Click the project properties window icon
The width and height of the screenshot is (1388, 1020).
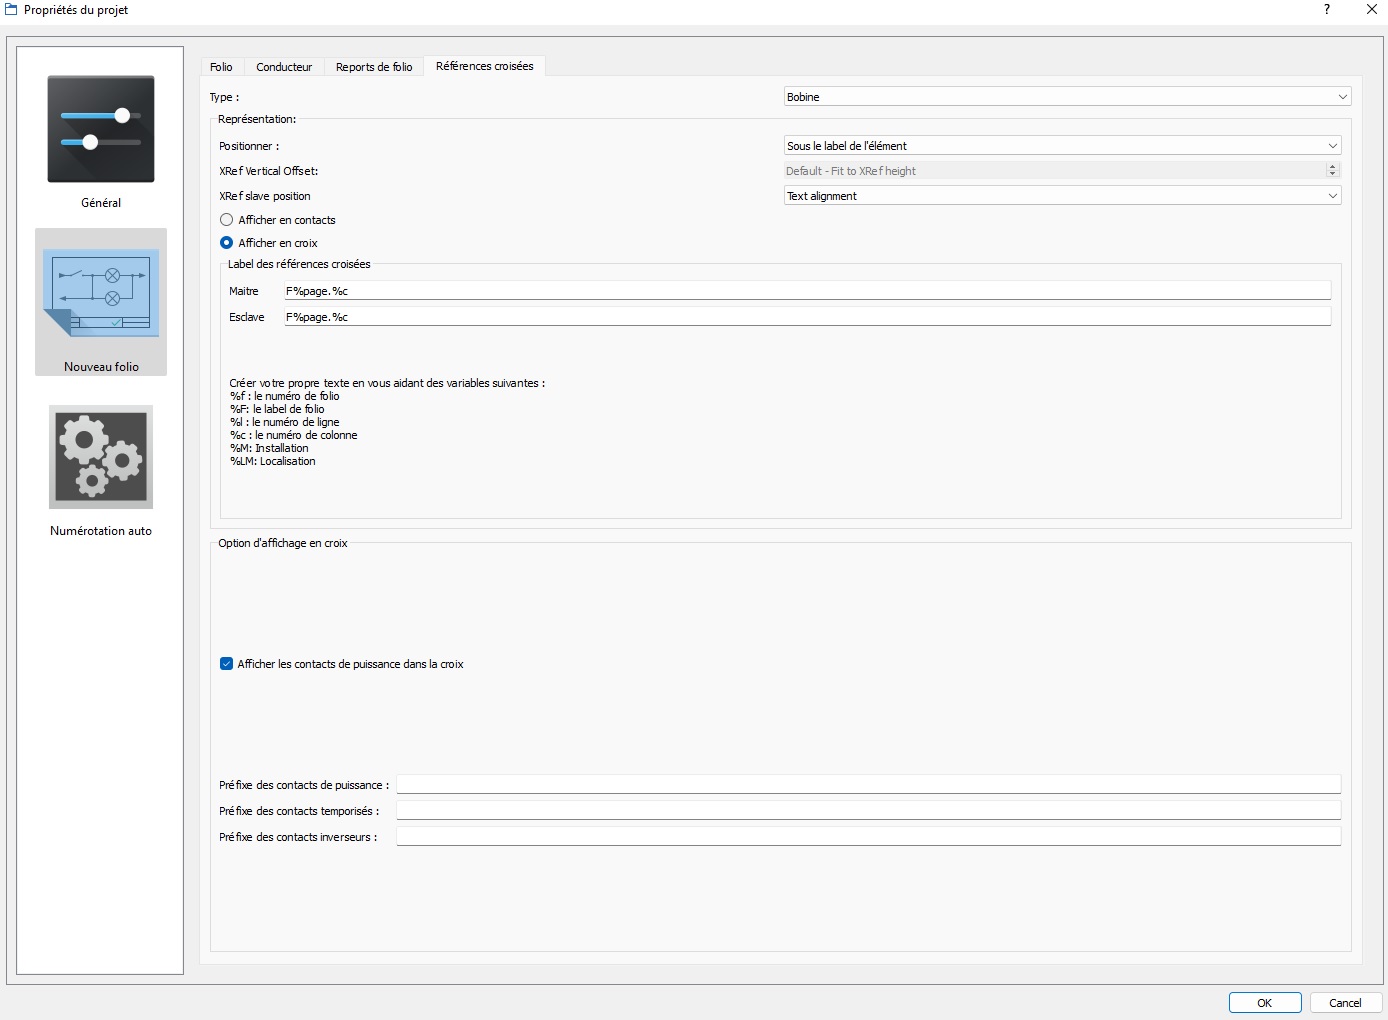point(11,9)
